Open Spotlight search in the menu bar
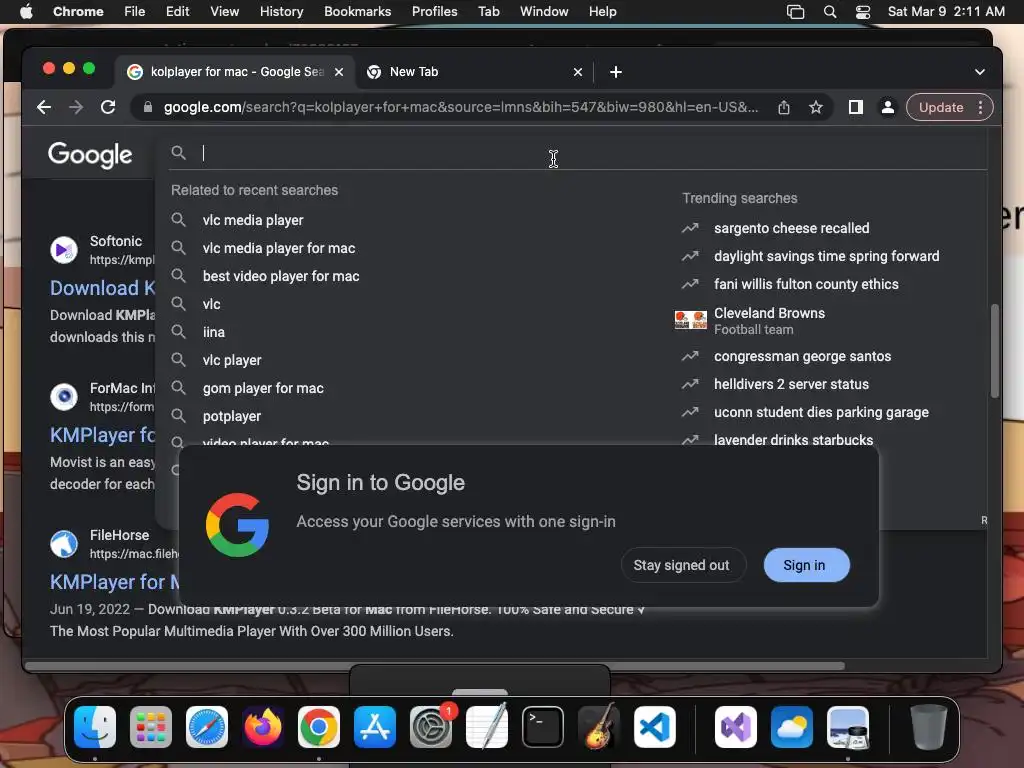Viewport: 1024px width, 768px height. [x=829, y=12]
